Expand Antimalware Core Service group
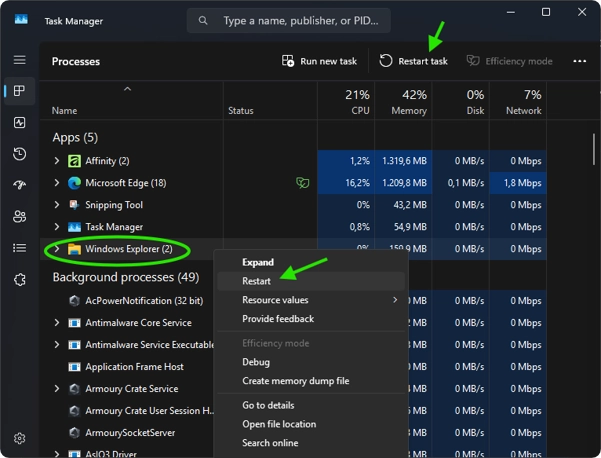Image resolution: width=601 pixels, height=458 pixels. 57,323
